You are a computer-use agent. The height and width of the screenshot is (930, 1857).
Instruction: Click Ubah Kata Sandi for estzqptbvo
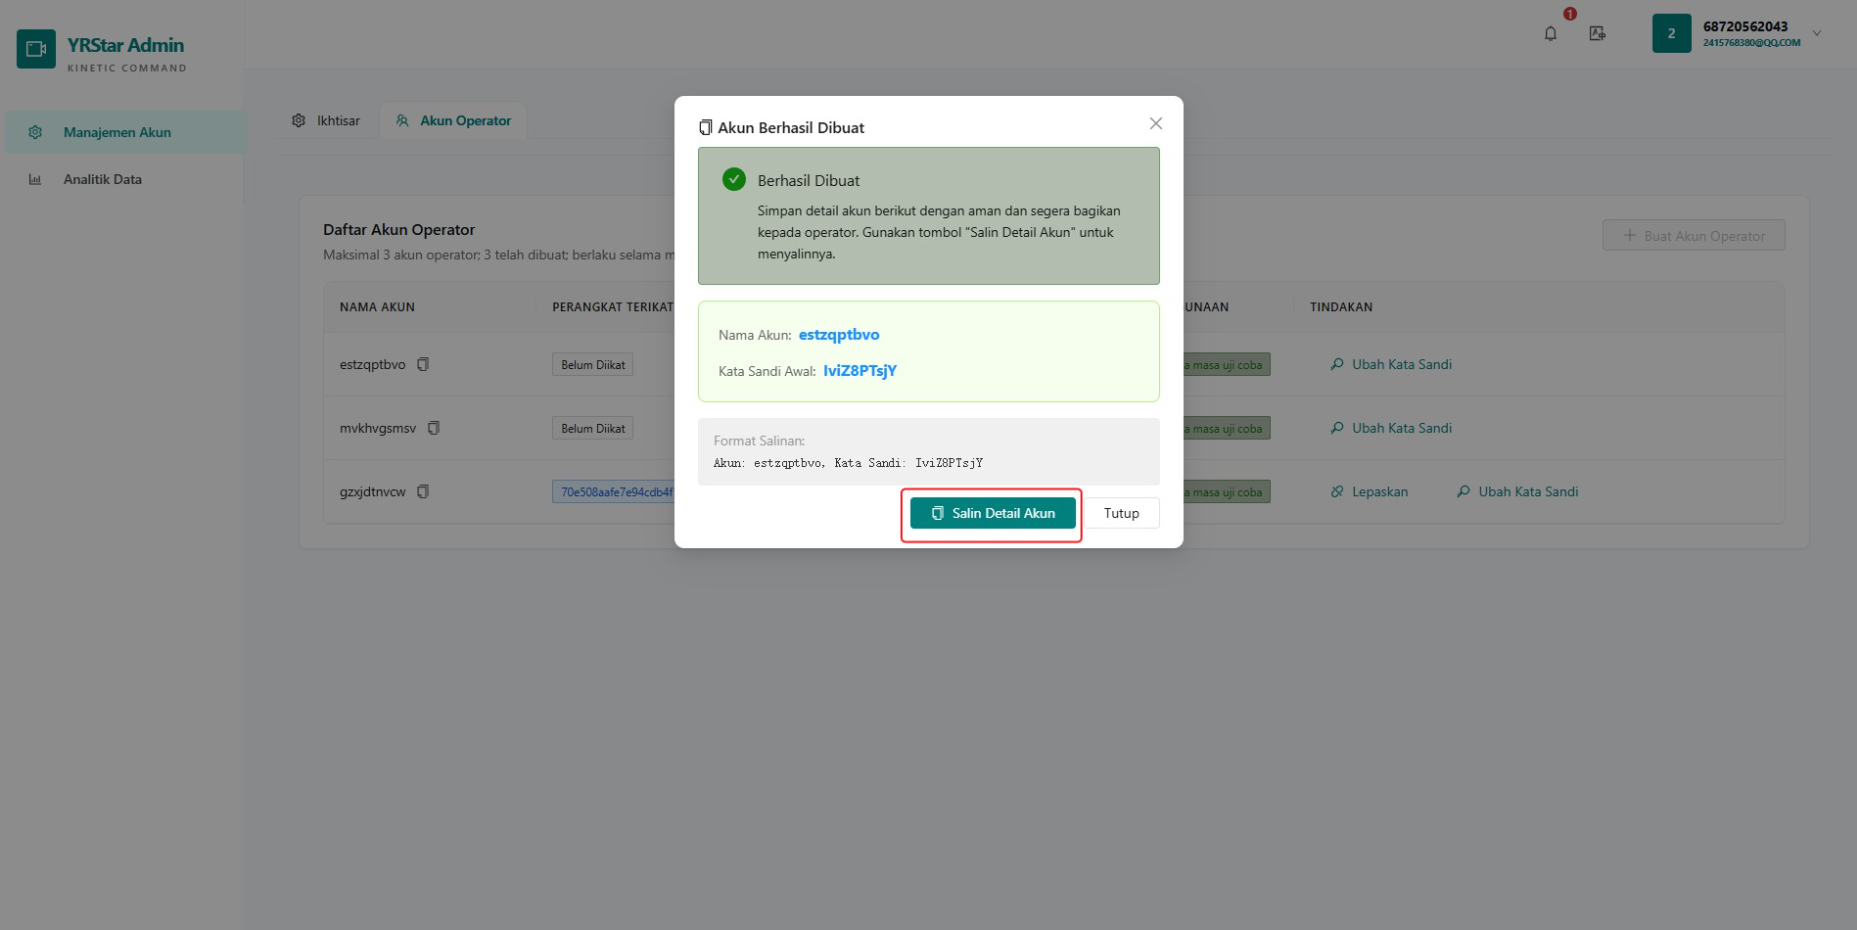click(1391, 364)
